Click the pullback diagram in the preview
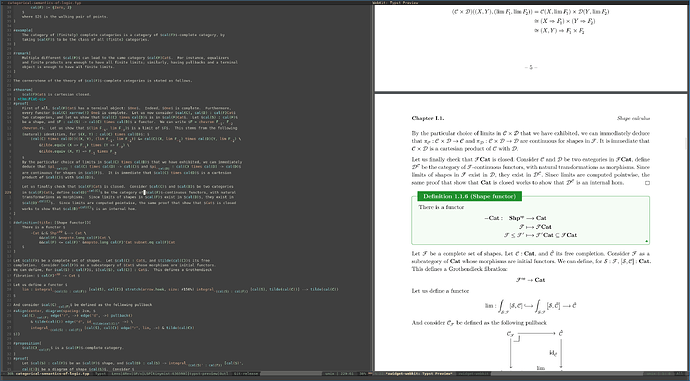Screen dimensions: 690x381 click(x=535, y=350)
